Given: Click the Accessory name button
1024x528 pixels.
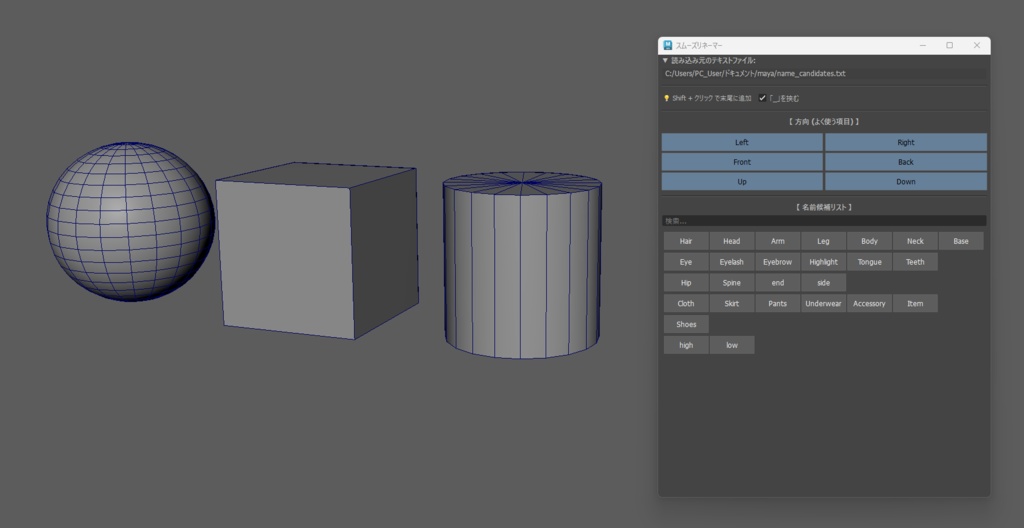Looking at the screenshot, I should (x=869, y=303).
